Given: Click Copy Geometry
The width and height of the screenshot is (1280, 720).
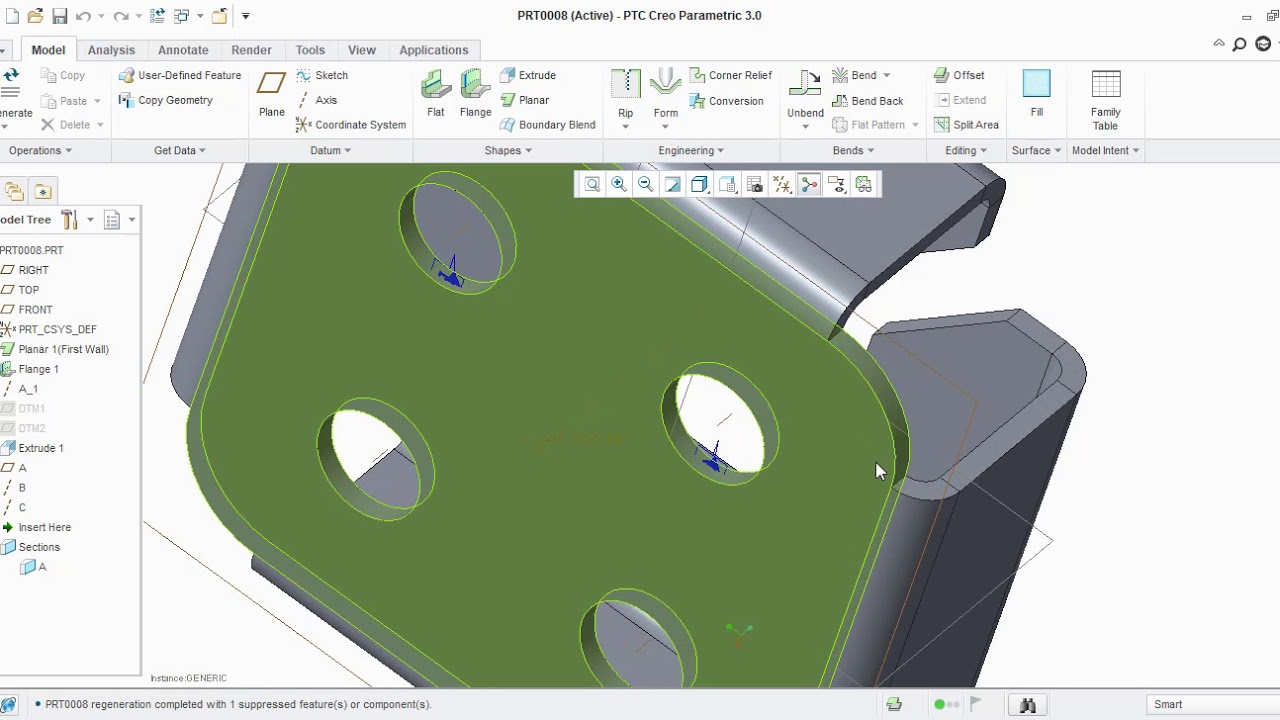Looking at the screenshot, I should (166, 100).
